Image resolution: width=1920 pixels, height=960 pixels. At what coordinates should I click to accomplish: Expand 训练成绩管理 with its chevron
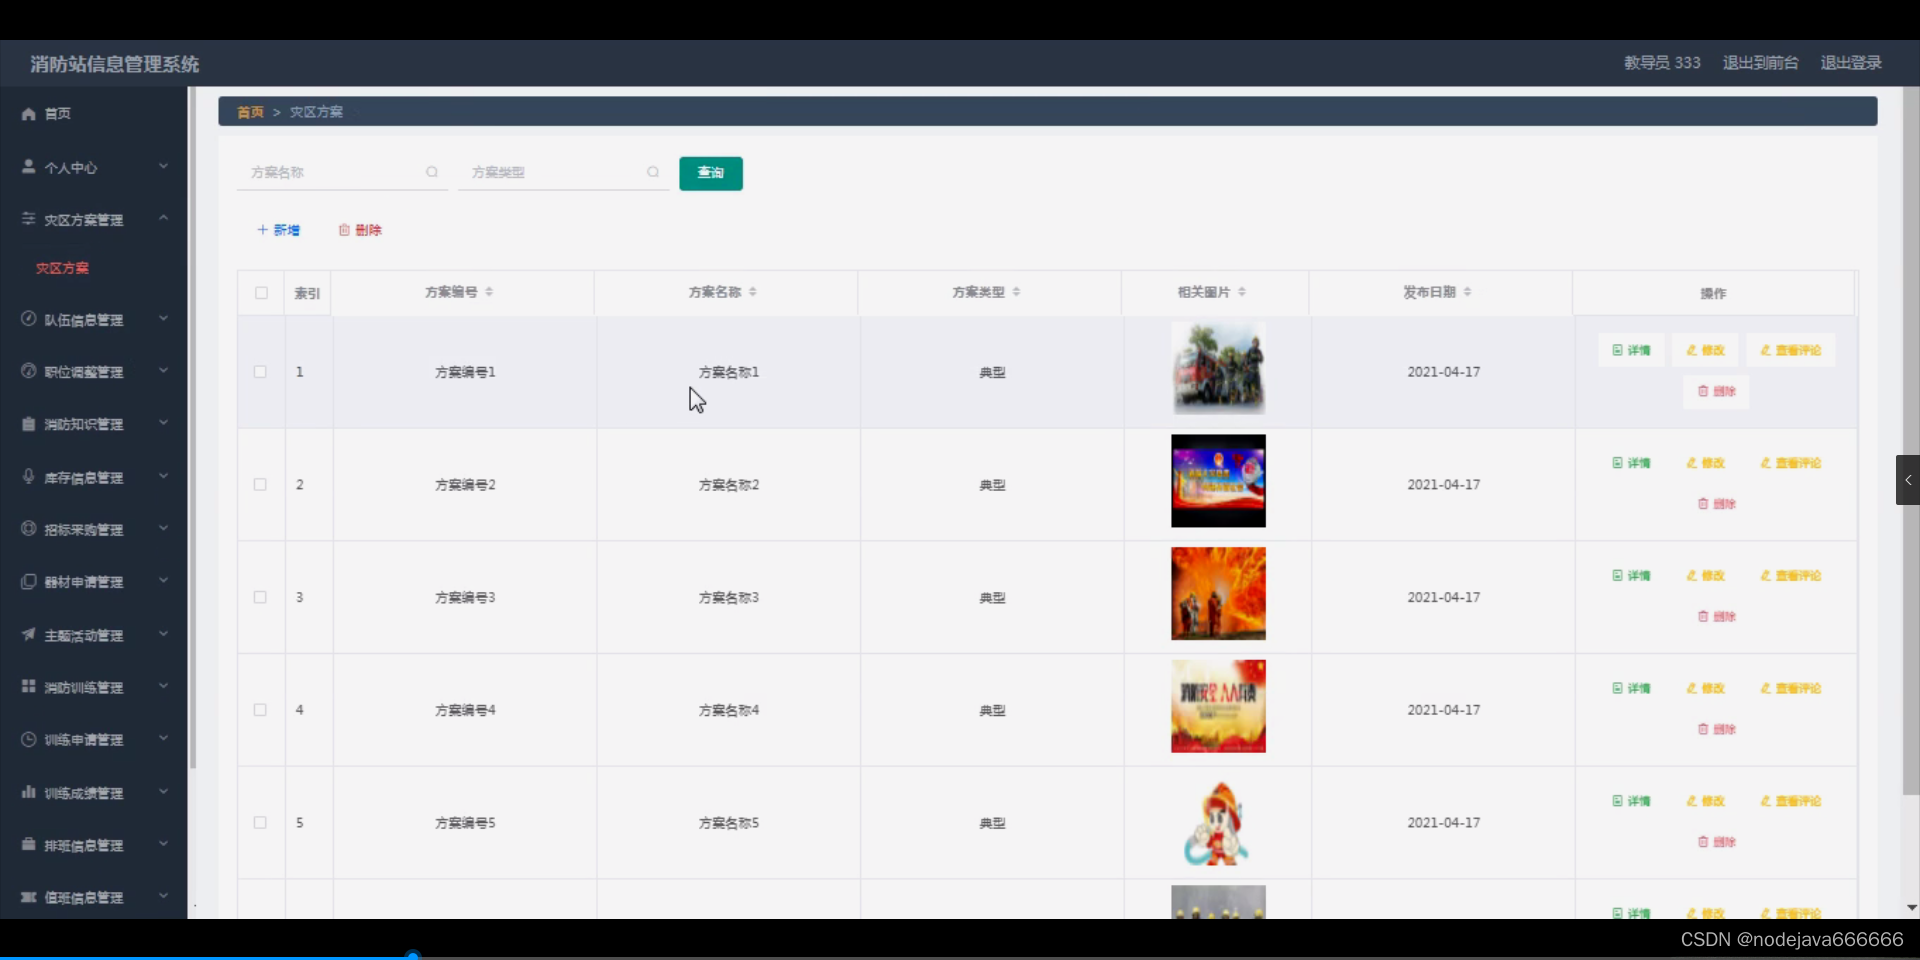(x=163, y=792)
